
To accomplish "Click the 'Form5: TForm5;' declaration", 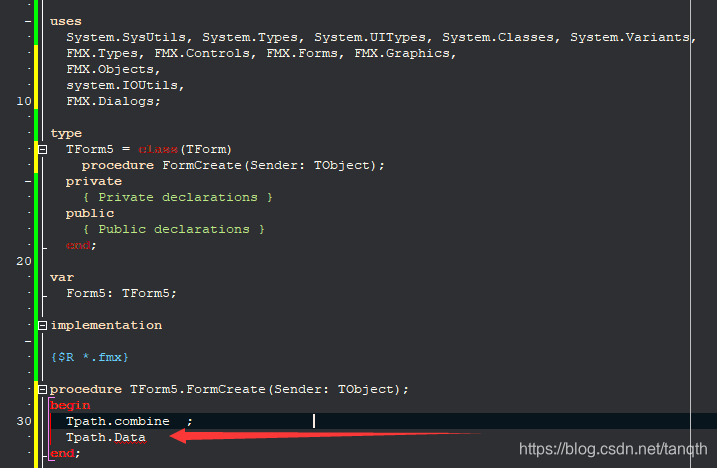I will 121,293.
